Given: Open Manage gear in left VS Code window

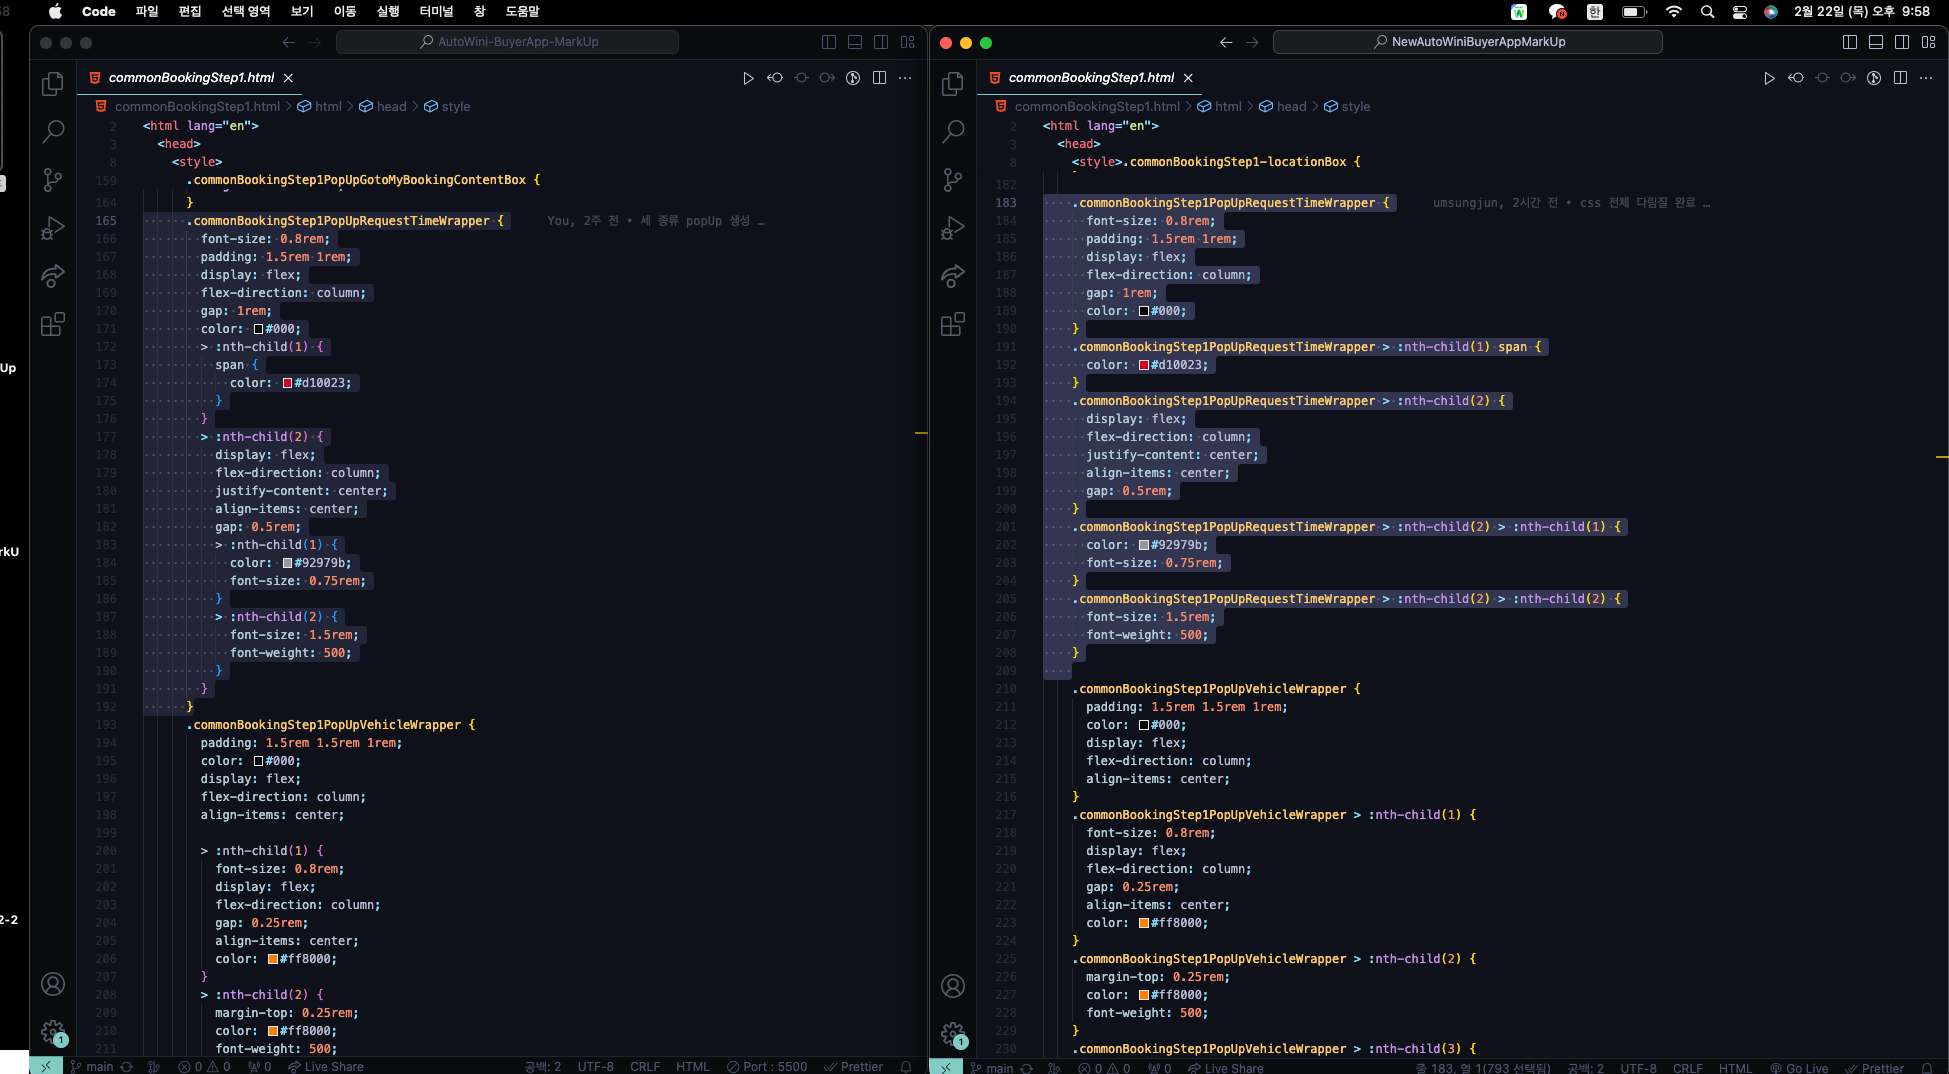Looking at the screenshot, I should [53, 1032].
